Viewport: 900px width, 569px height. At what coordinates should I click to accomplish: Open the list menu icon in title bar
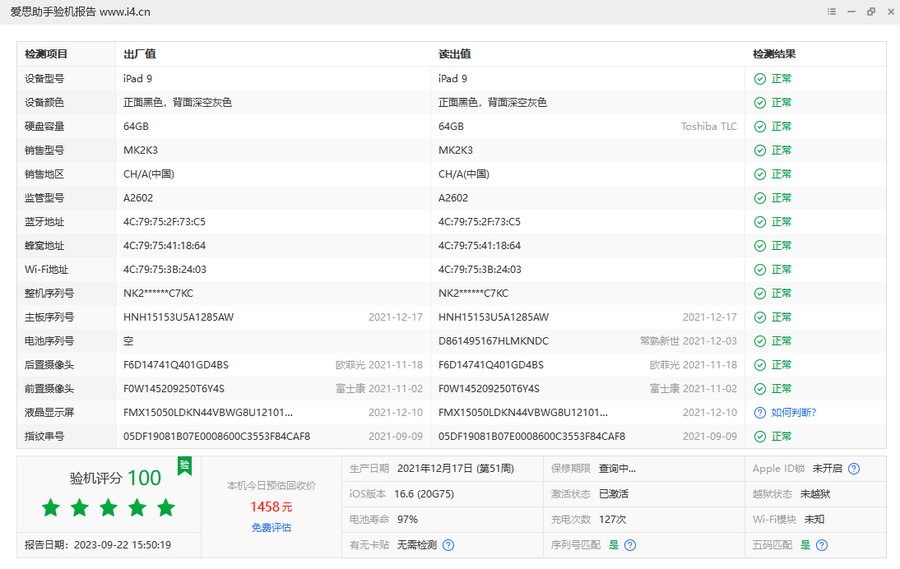click(831, 11)
